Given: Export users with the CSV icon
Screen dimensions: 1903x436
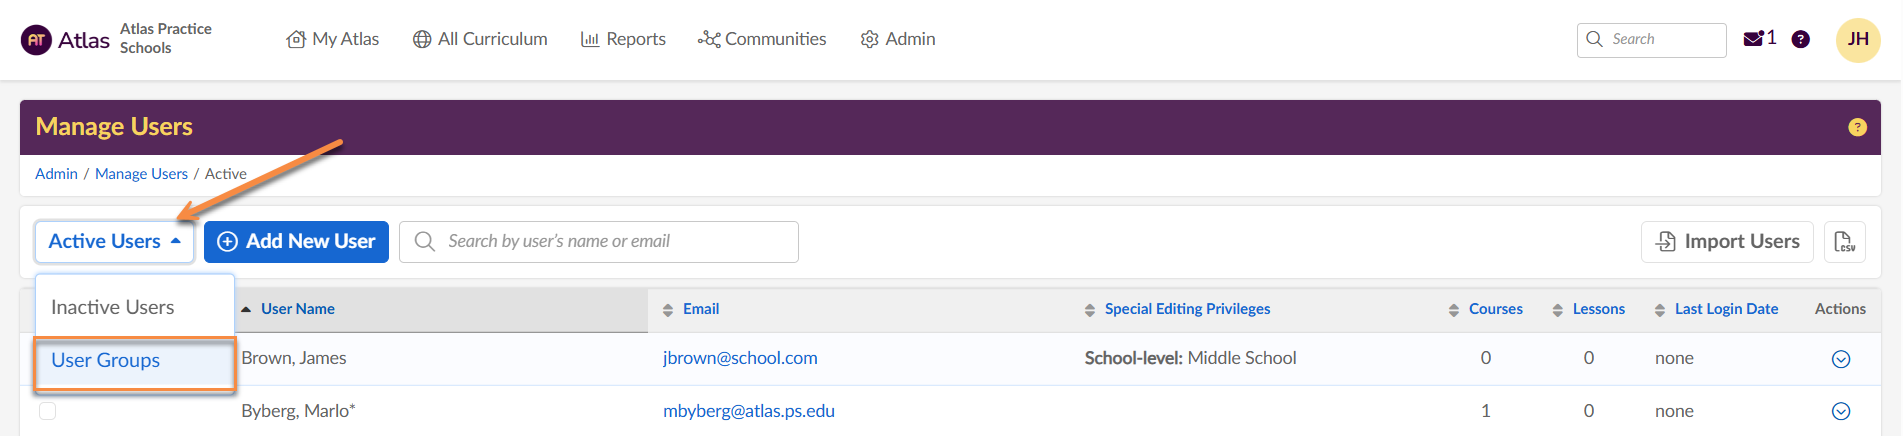Looking at the screenshot, I should click(1844, 242).
